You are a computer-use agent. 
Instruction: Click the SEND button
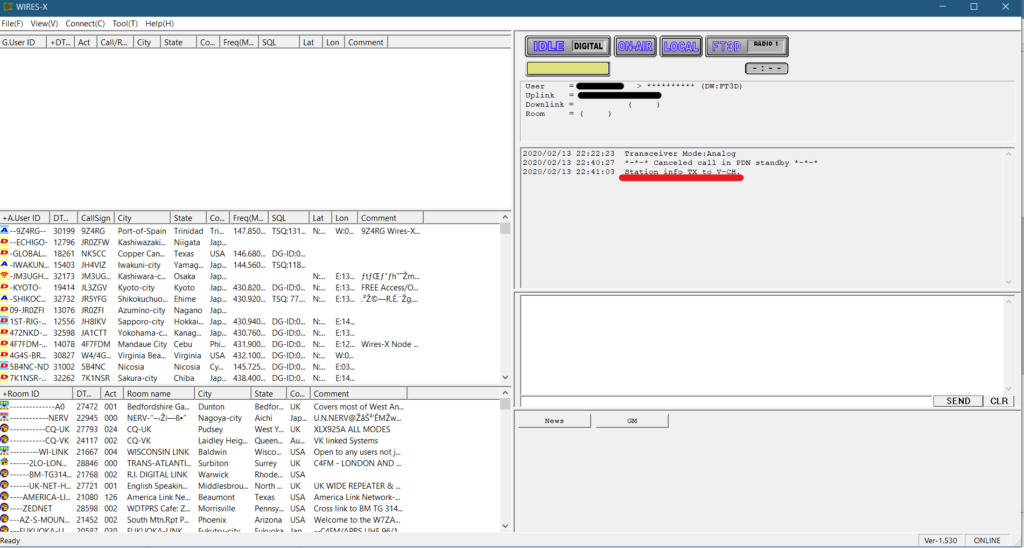[958, 401]
